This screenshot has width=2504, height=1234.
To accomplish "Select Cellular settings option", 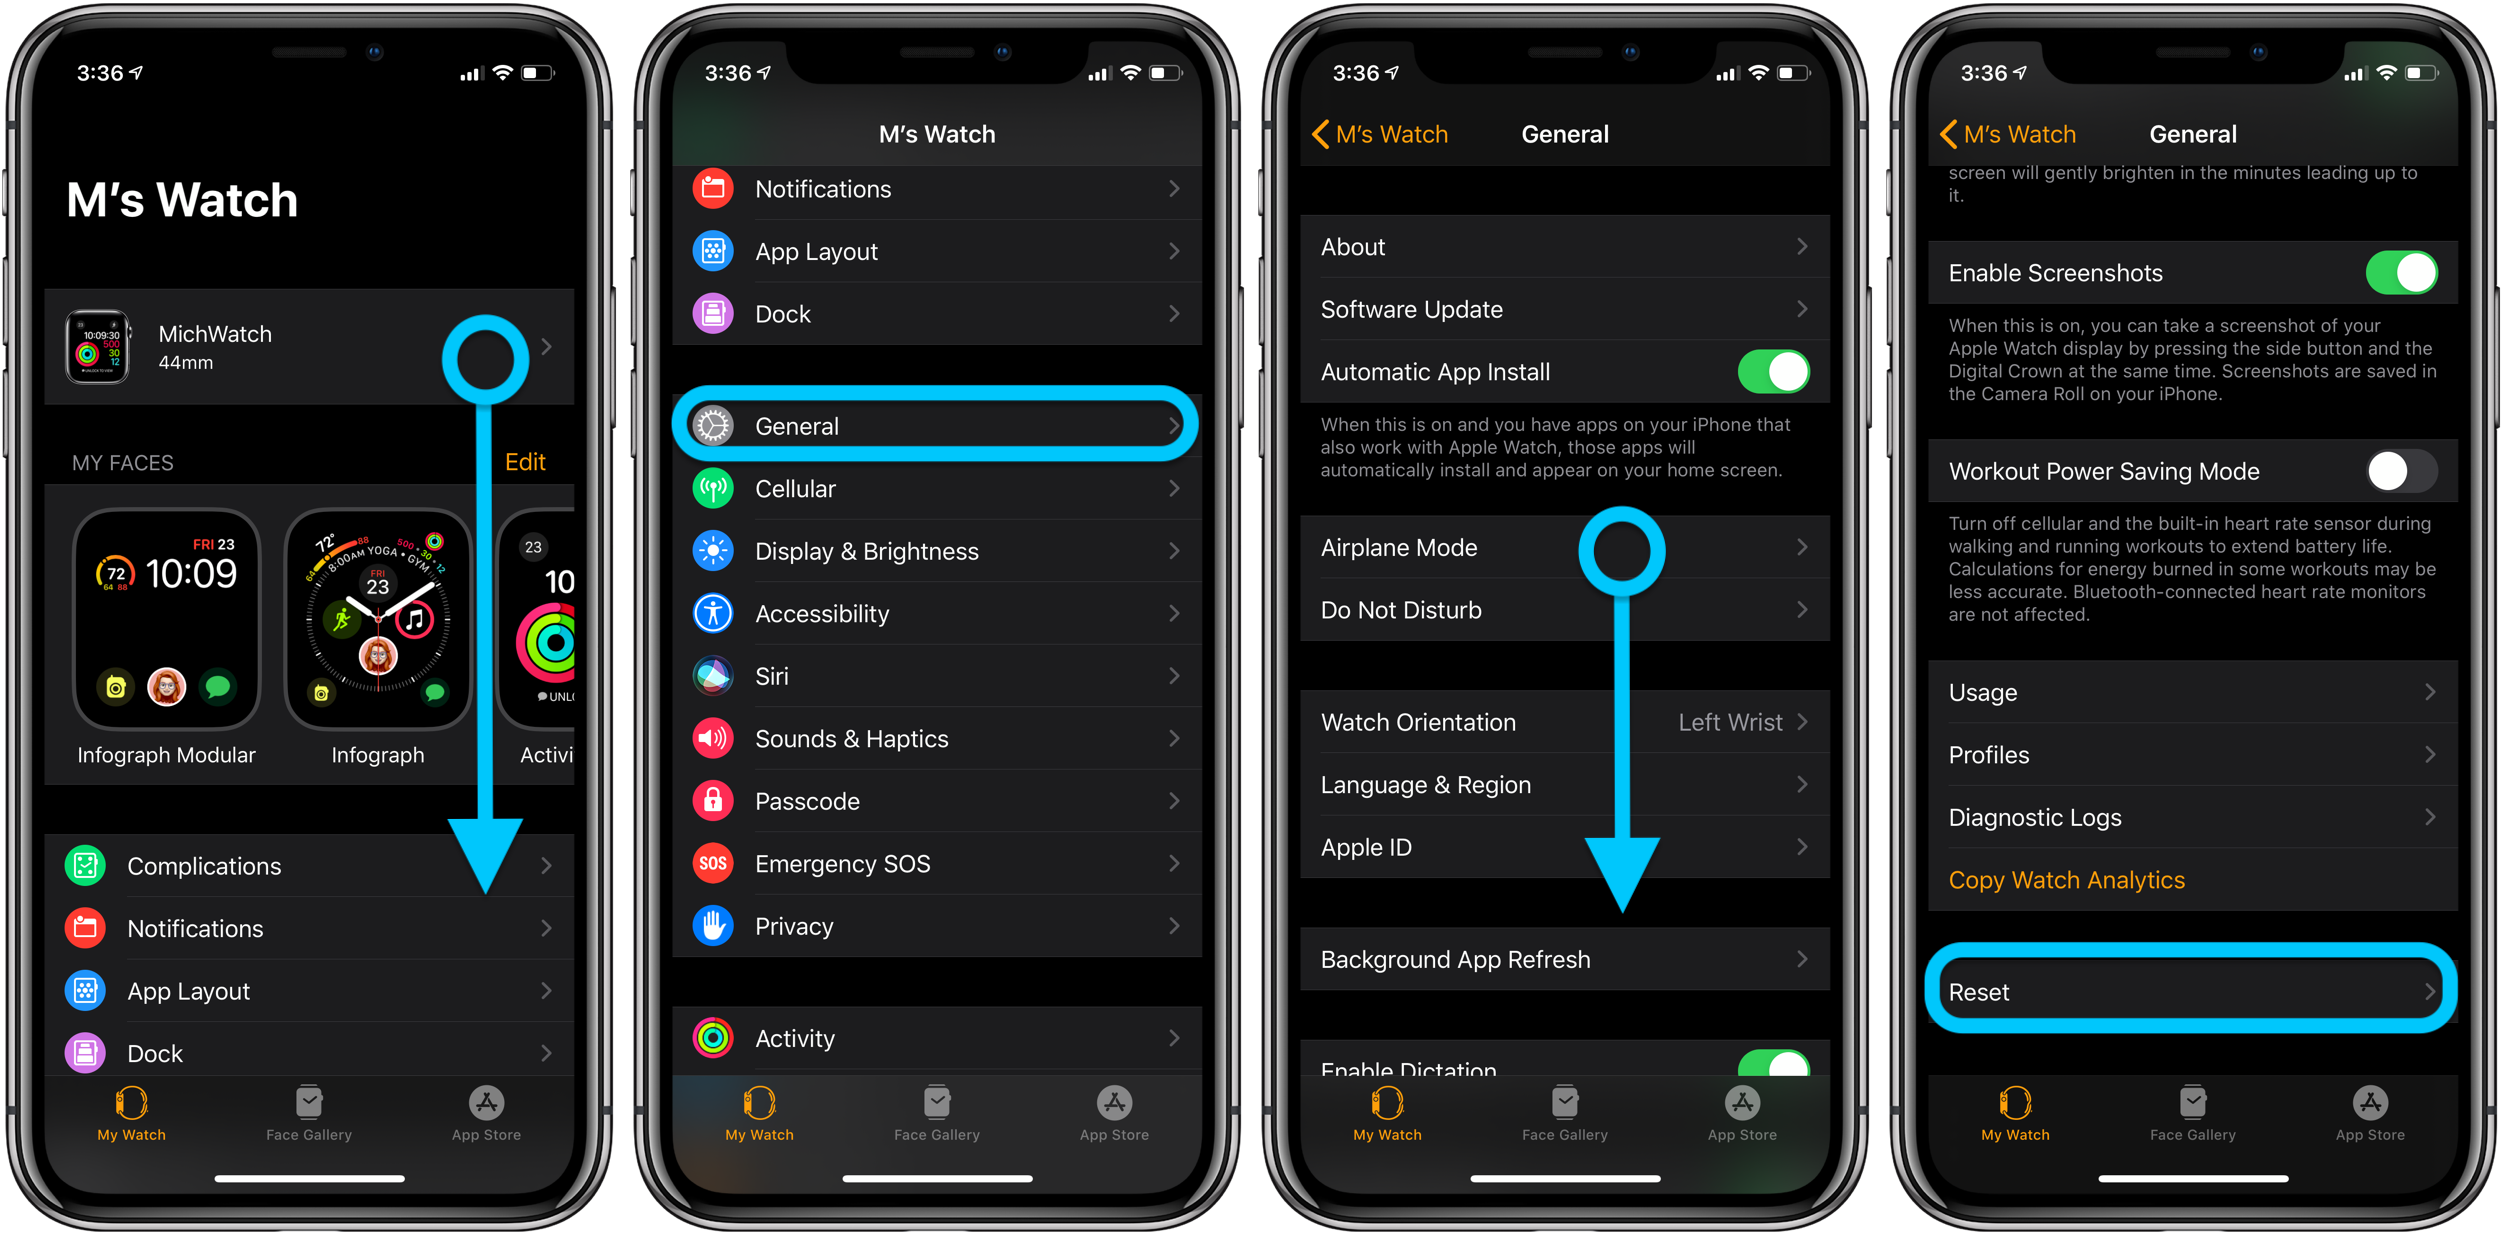I will [941, 488].
